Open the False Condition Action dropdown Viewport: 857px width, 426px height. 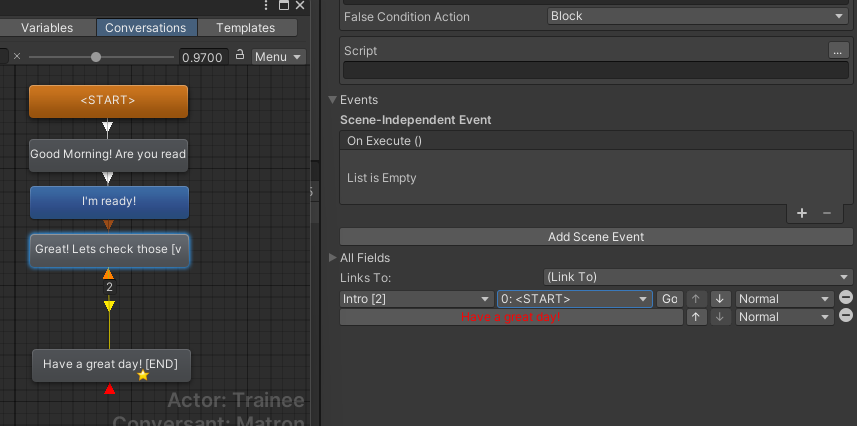697,16
